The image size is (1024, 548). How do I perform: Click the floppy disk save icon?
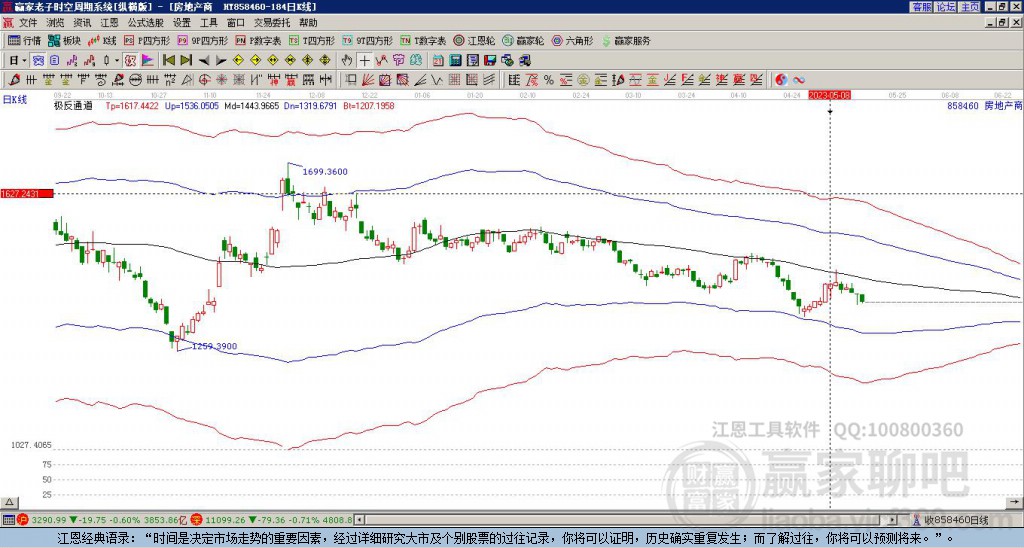(490, 61)
